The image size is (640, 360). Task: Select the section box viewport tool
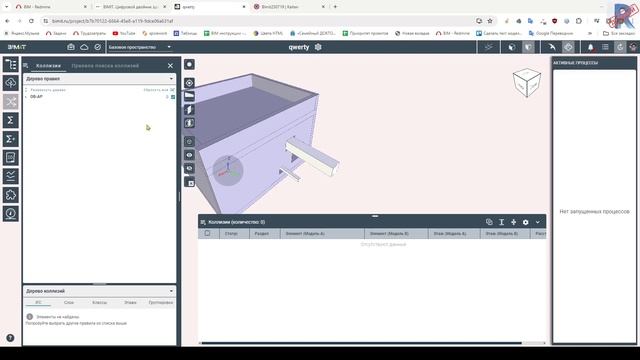(x=189, y=123)
